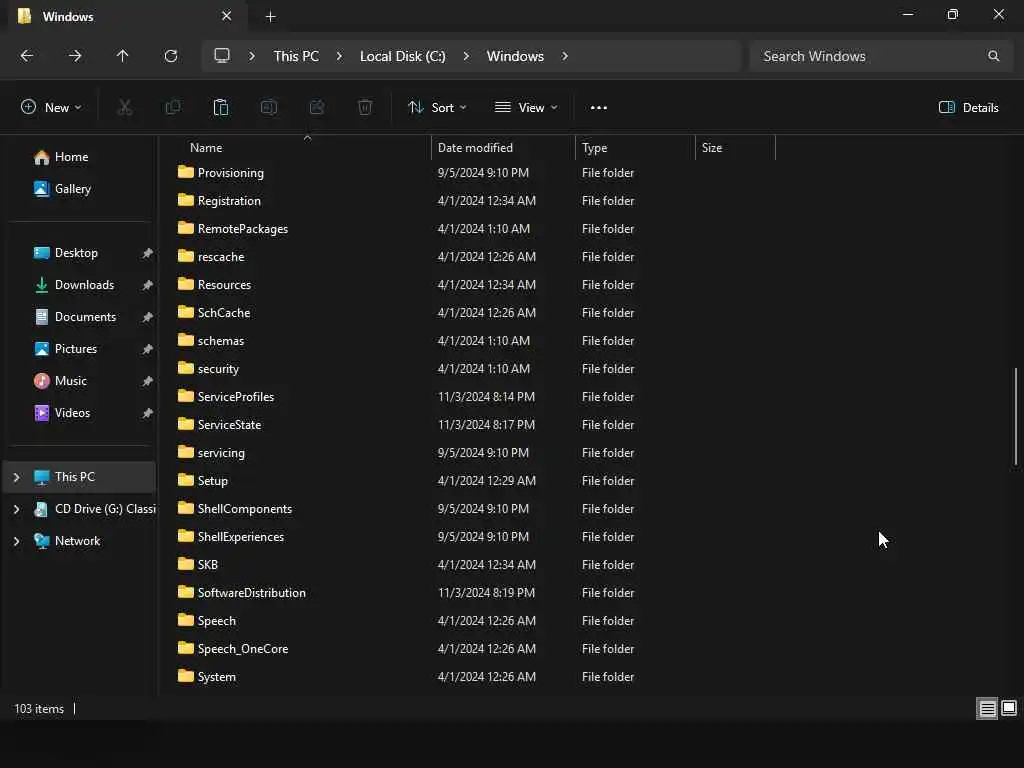
Task: Select the Windows tab title
Action: [68, 17]
